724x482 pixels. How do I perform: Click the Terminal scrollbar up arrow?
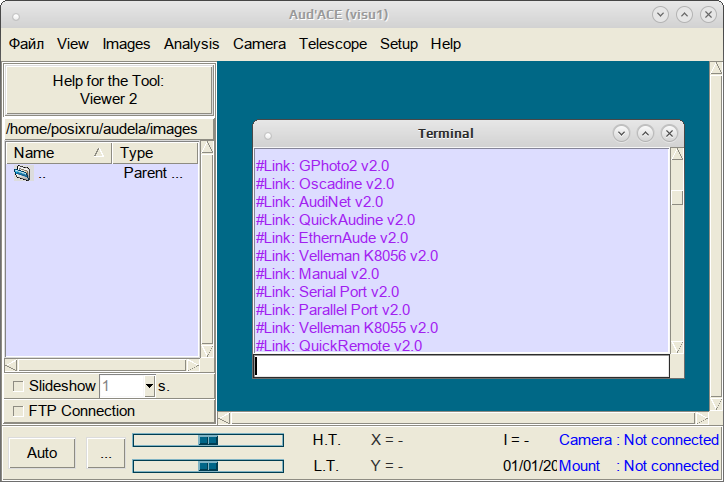tap(677, 154)
